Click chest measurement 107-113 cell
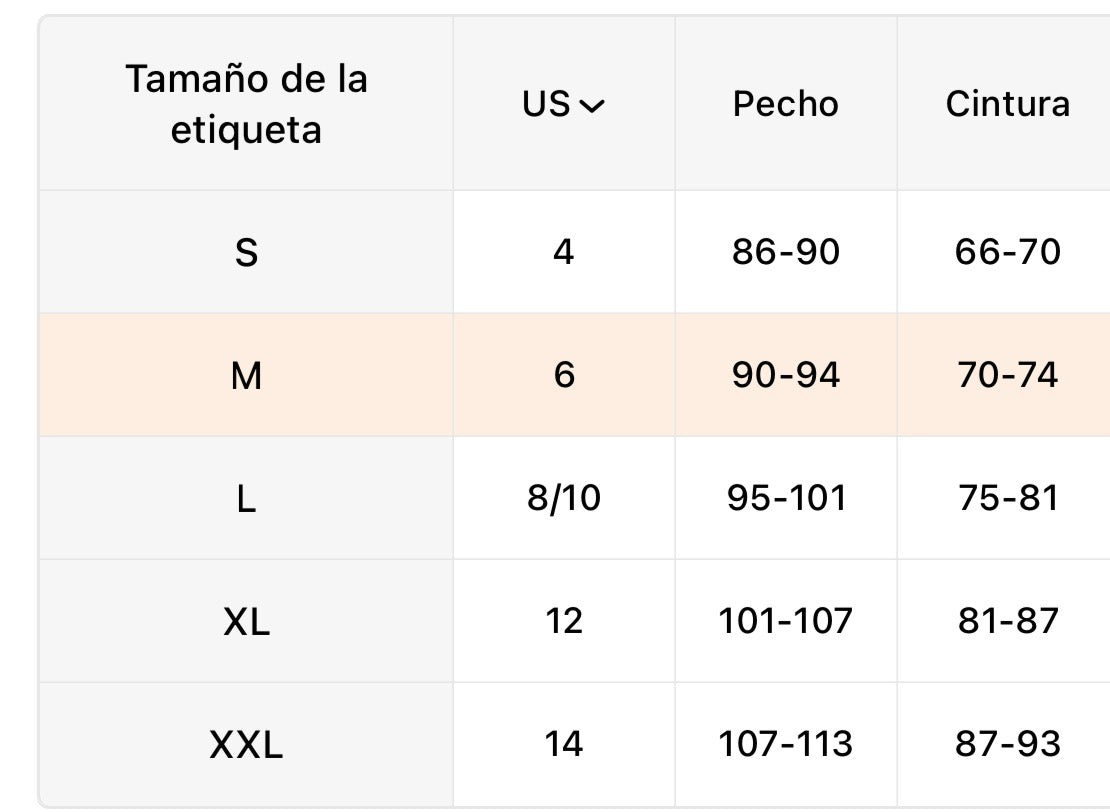The width and height of the screenshot is (1110, 812). click(x=786, y=744)
